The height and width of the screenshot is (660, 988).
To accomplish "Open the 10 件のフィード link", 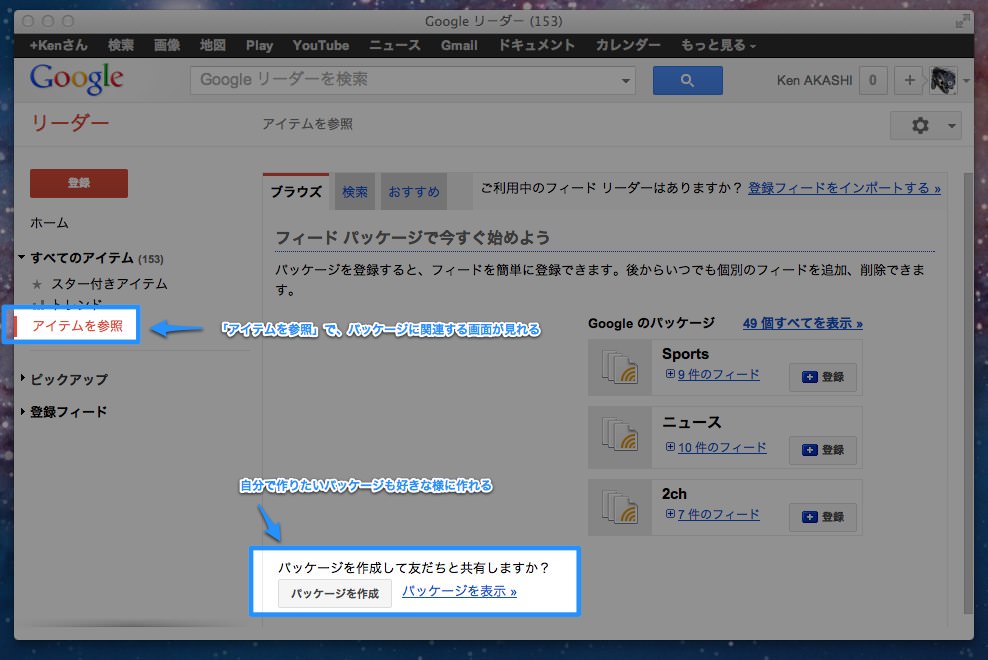I will click(722, 448).
